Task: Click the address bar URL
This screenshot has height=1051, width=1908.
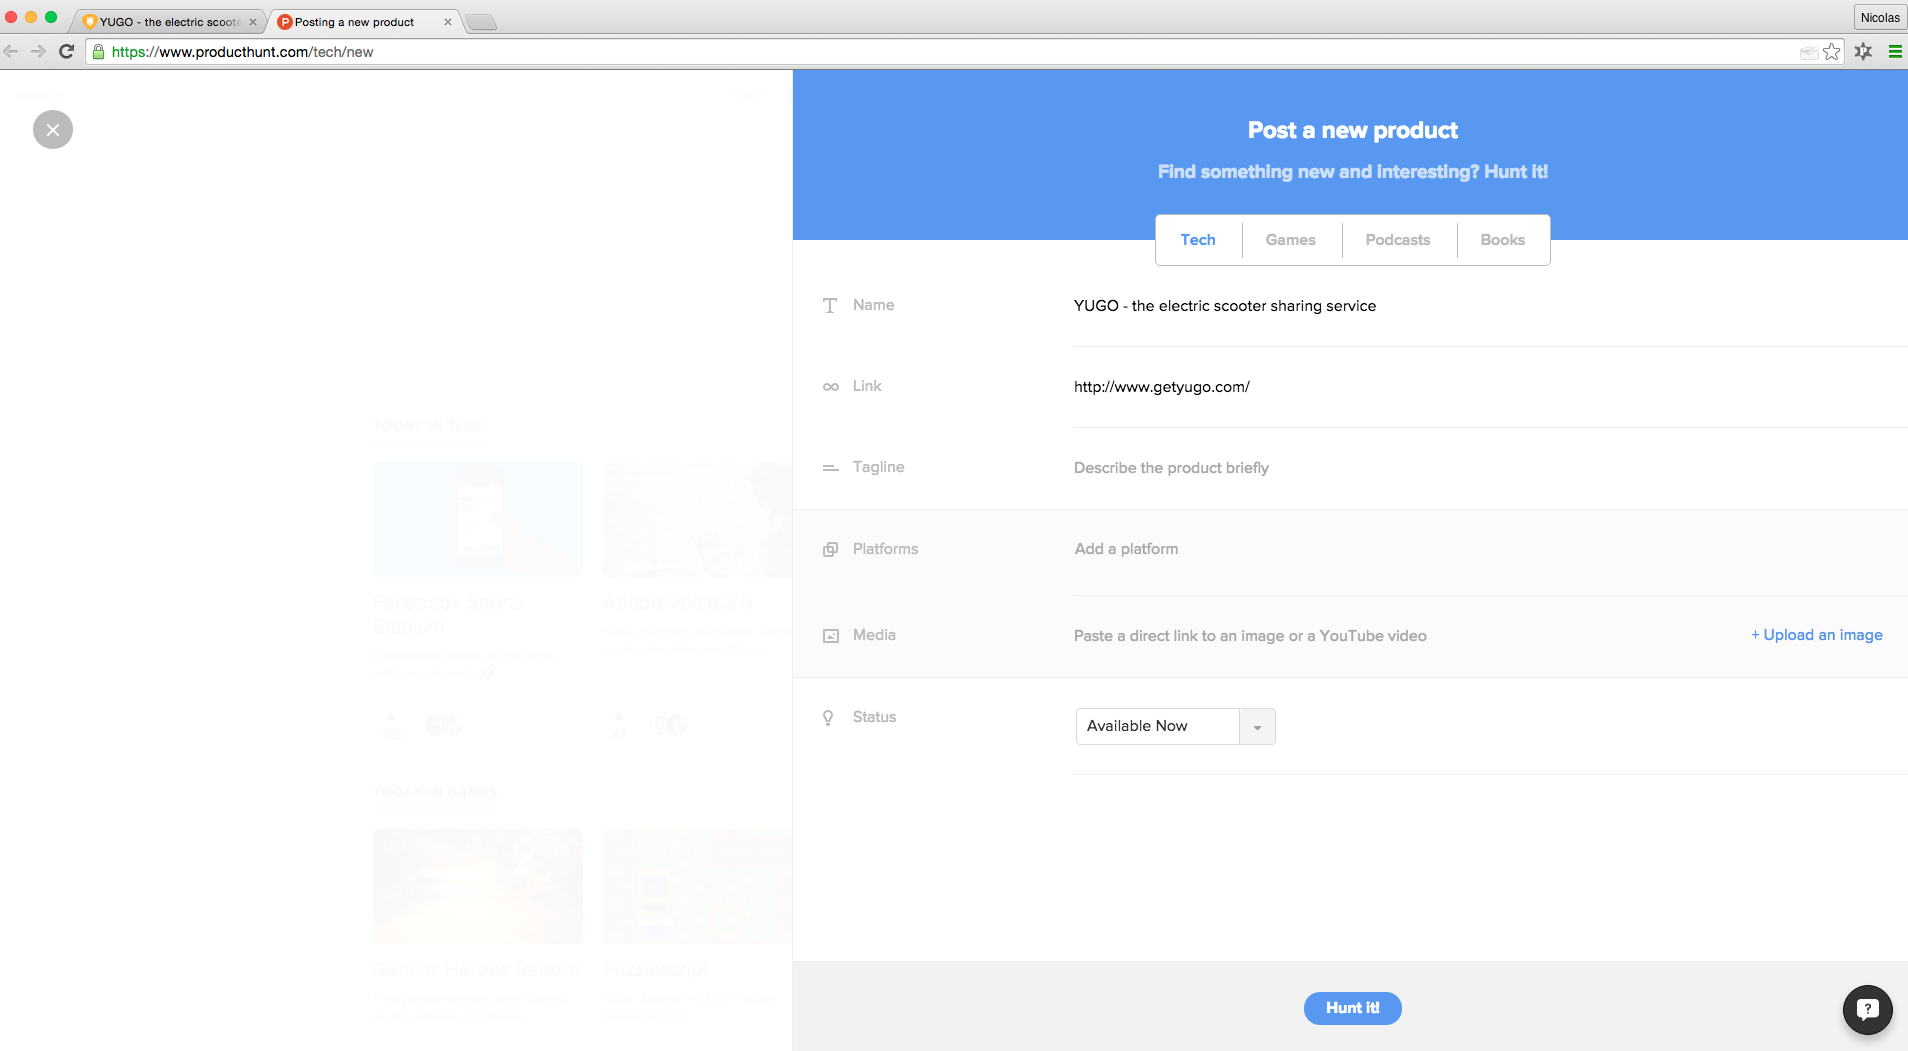Action: click(242, 52)
